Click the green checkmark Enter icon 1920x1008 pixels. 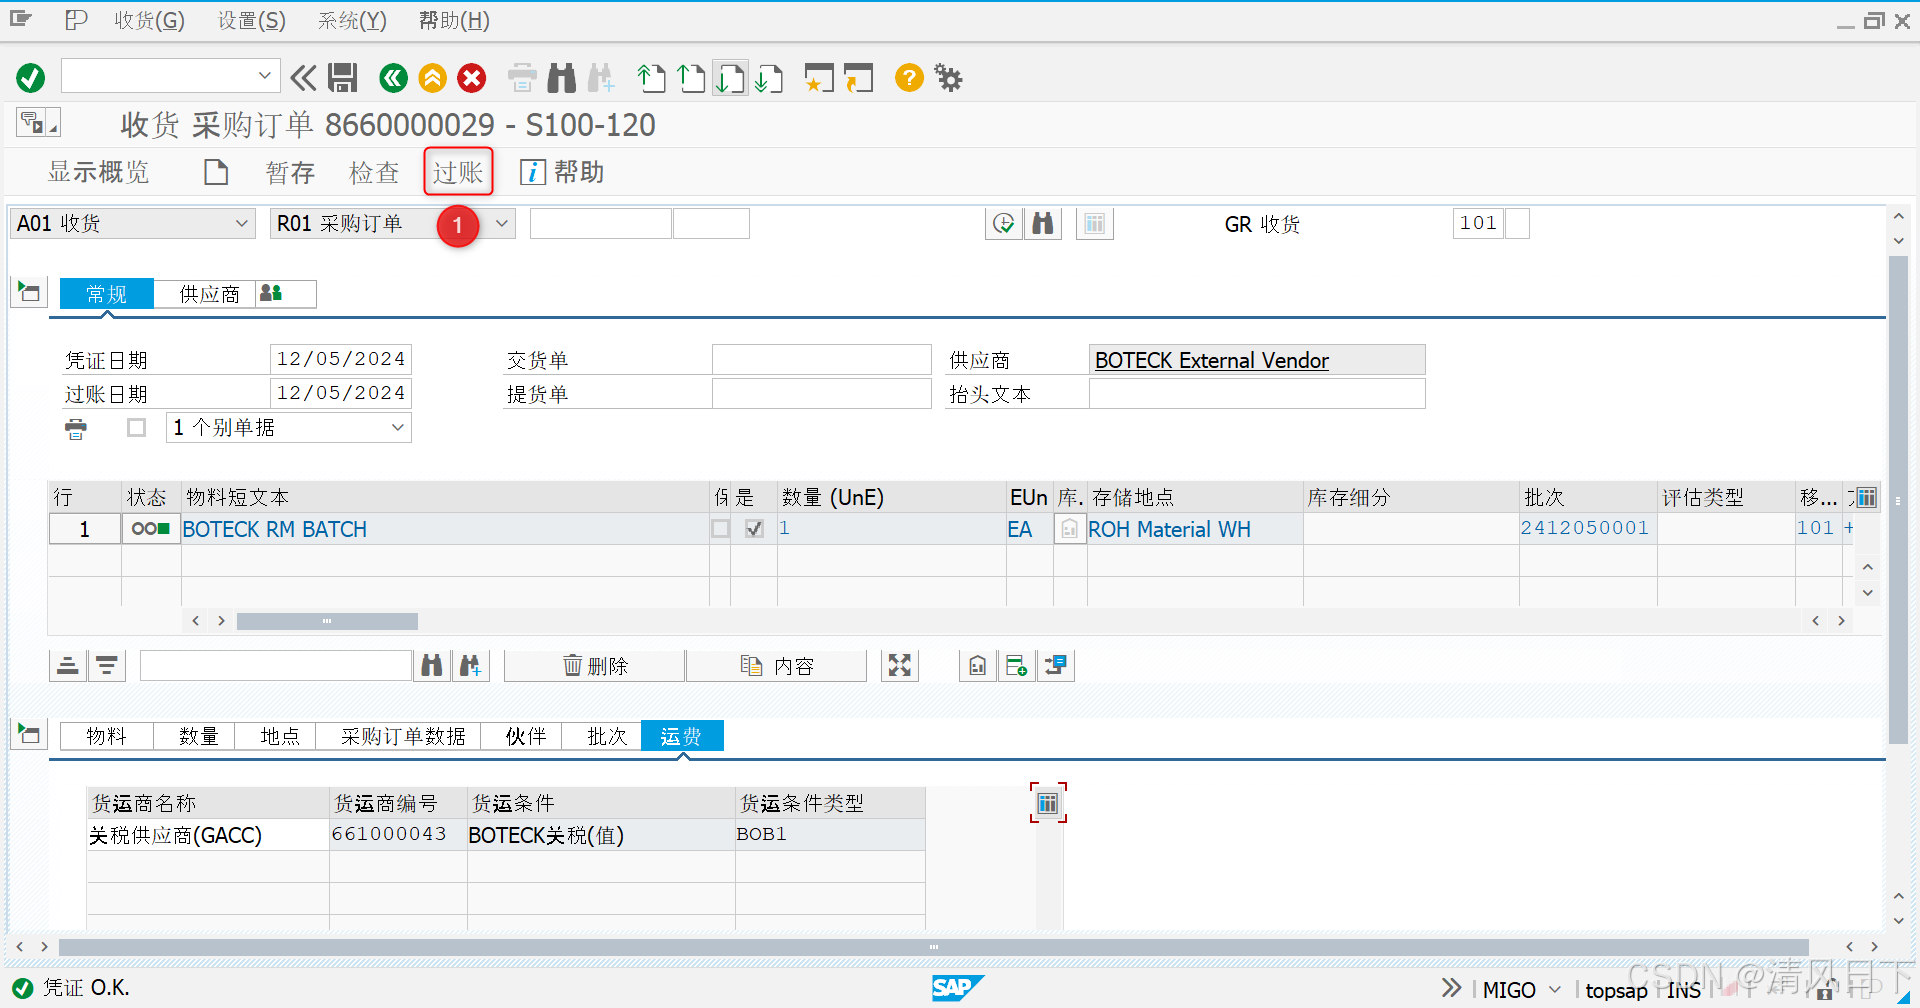[31, 77]
